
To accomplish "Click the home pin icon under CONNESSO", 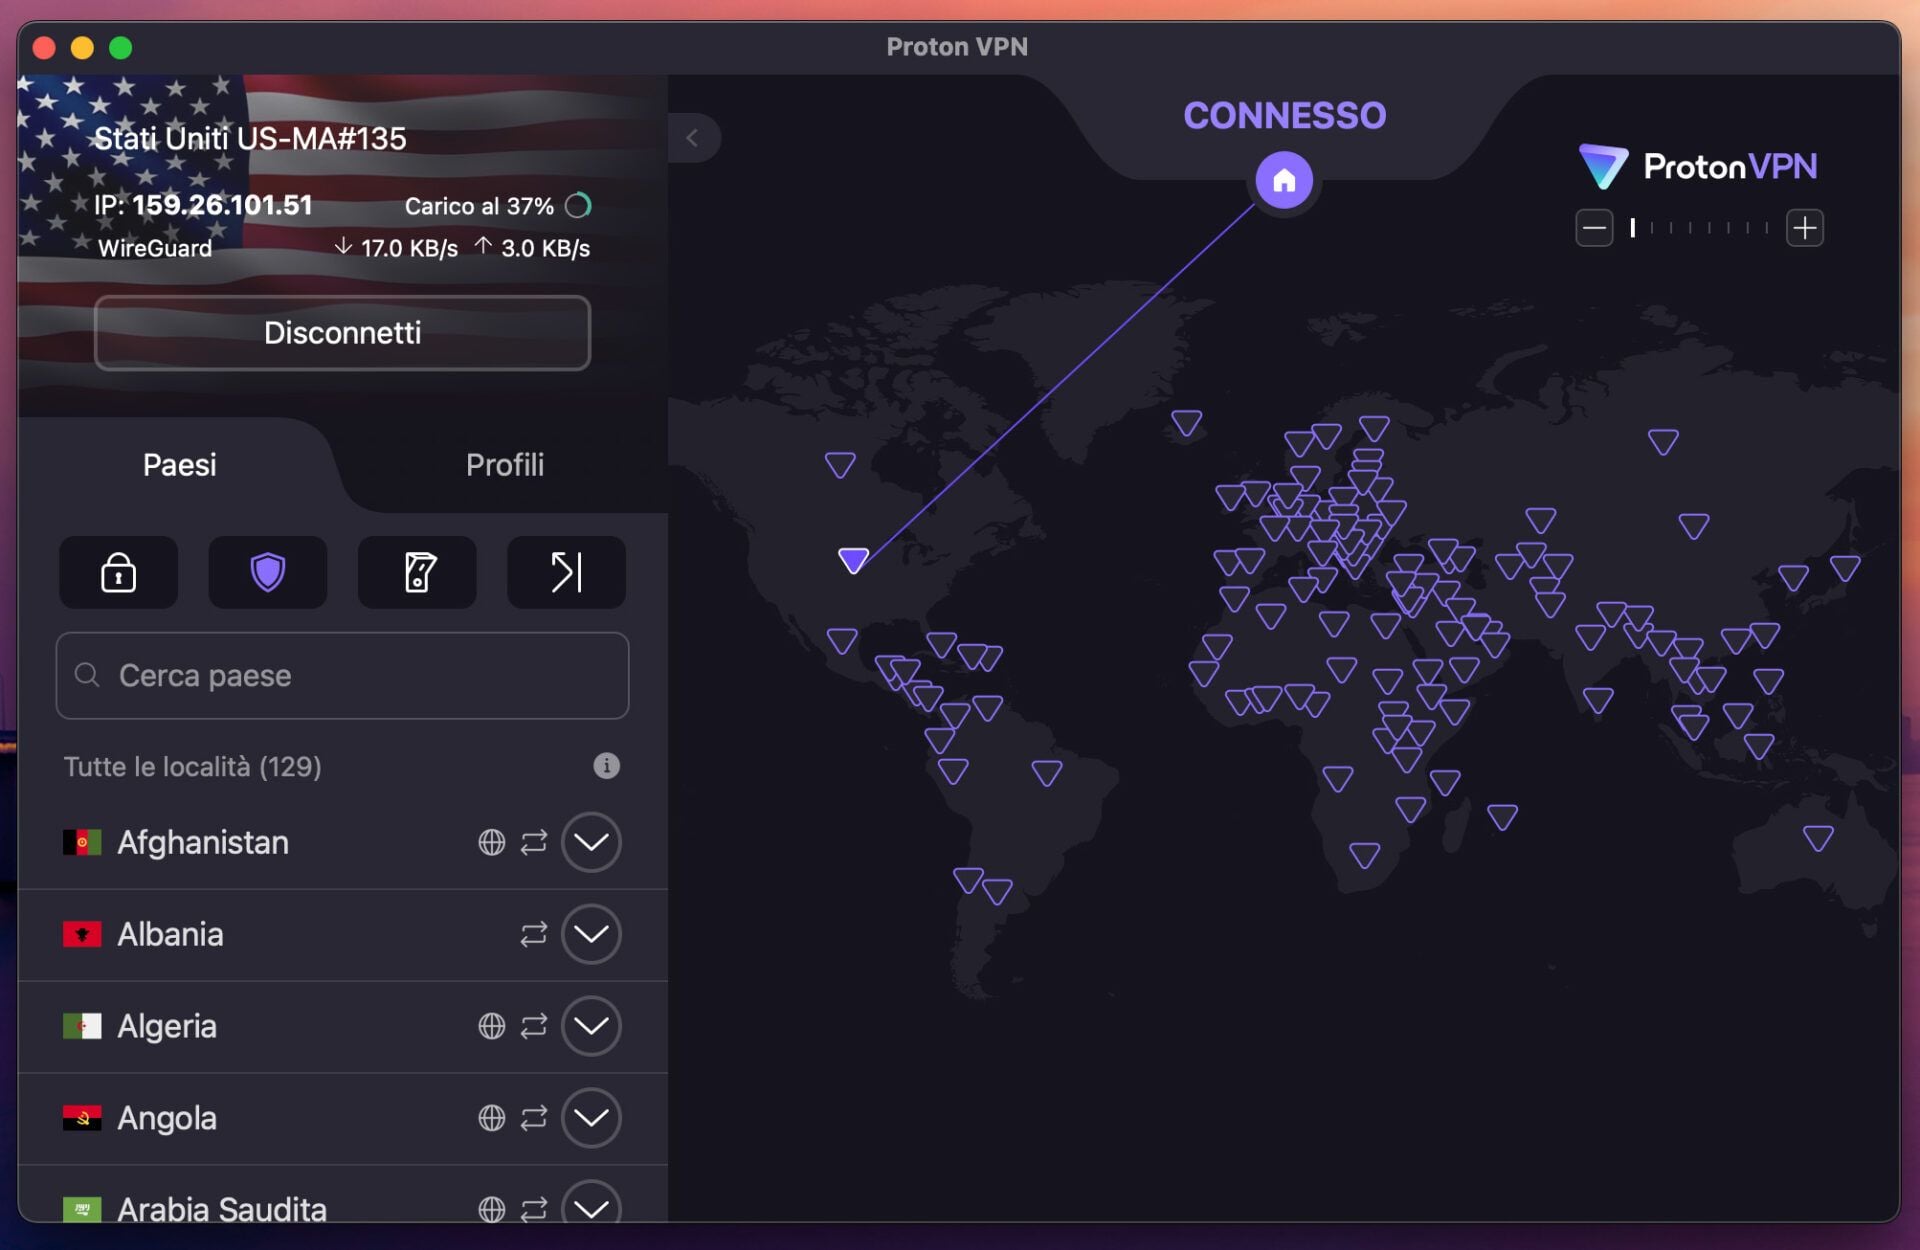I will [1285, 180].
